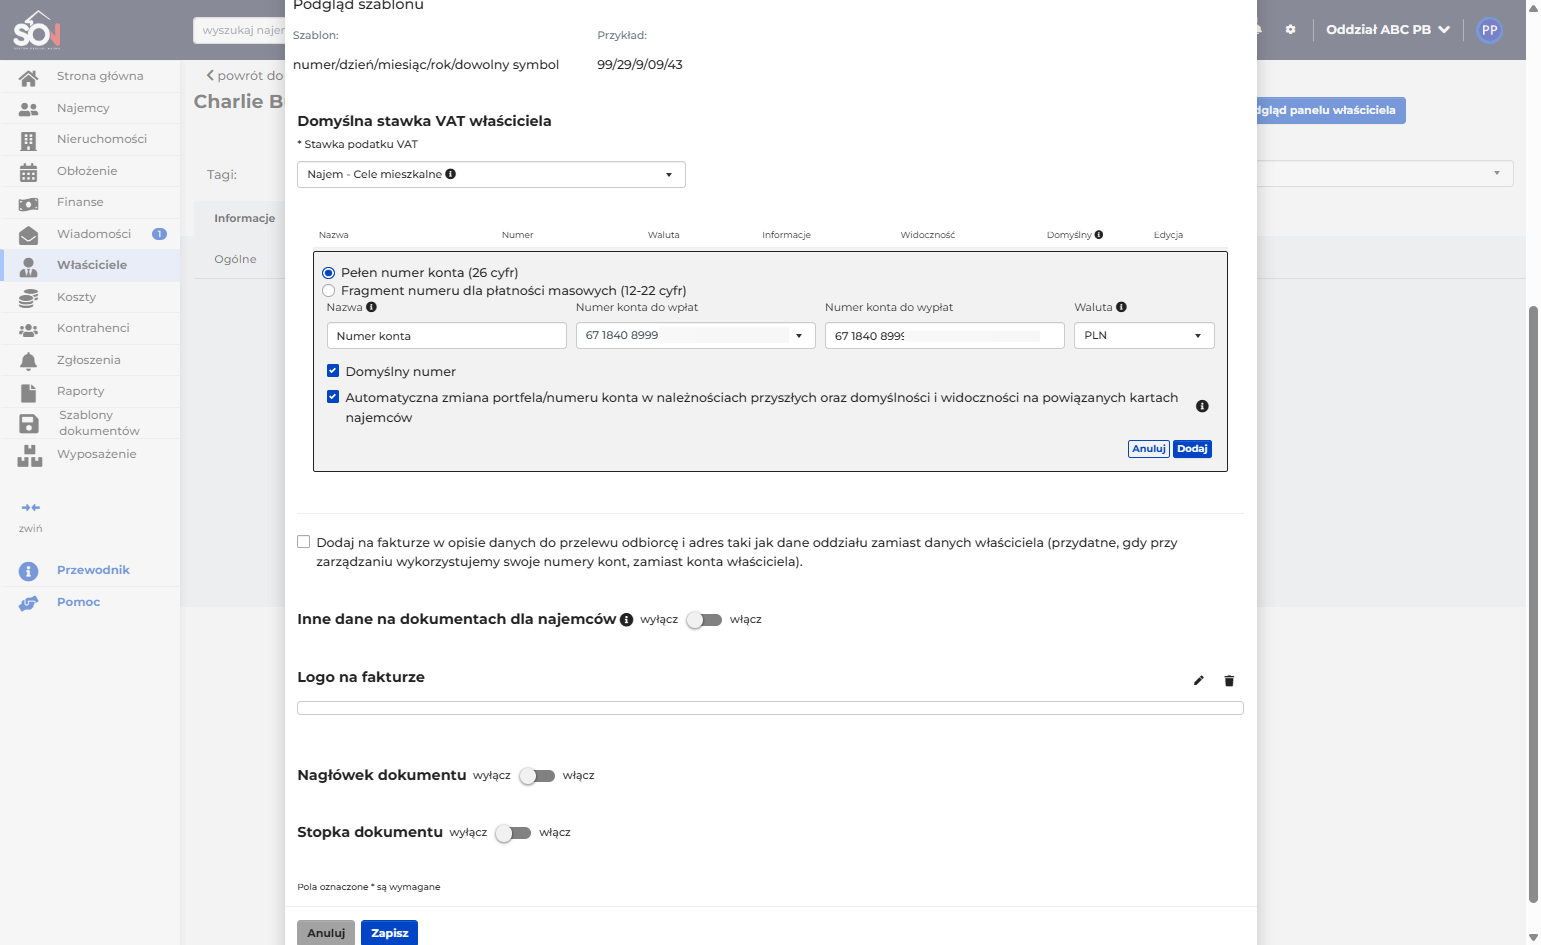Collapse the sidebar with zwiń arrows icon
Viewport: 1541px width, 945px height.
click(31, 508)
